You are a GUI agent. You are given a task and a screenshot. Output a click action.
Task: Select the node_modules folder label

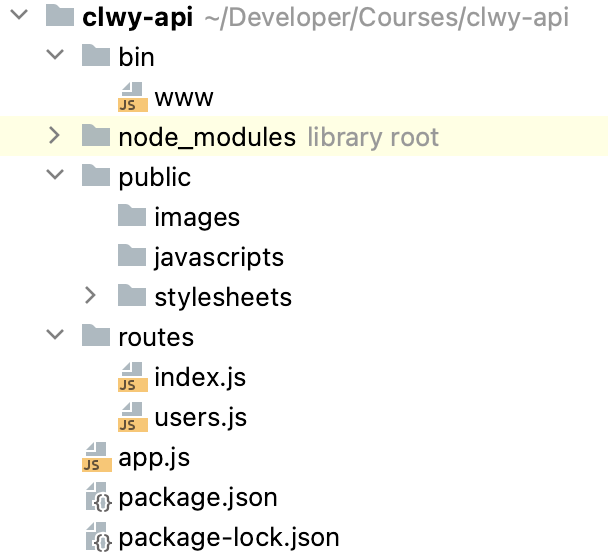coord(207,138)
